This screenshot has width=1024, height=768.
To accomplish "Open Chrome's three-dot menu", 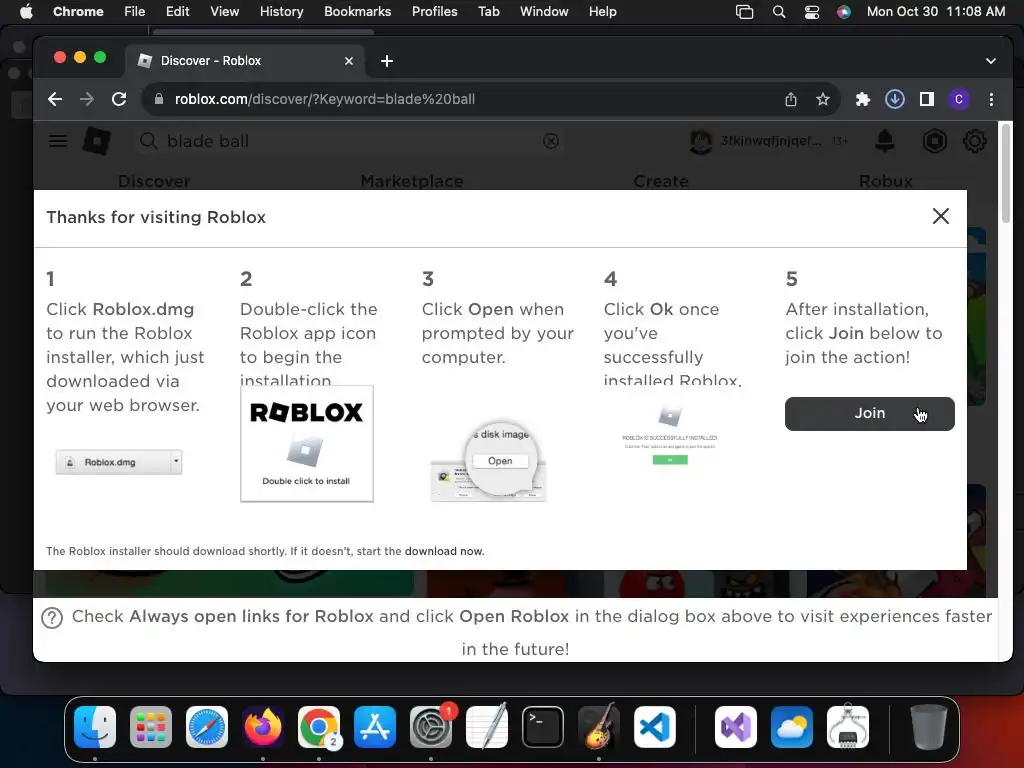I will (x=991, y=99).
